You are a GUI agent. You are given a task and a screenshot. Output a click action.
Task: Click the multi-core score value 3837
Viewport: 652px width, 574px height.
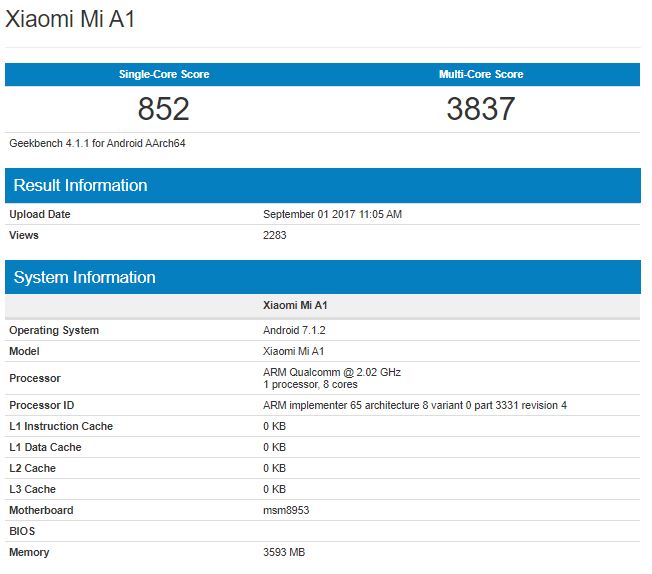(x=481, y=109)
